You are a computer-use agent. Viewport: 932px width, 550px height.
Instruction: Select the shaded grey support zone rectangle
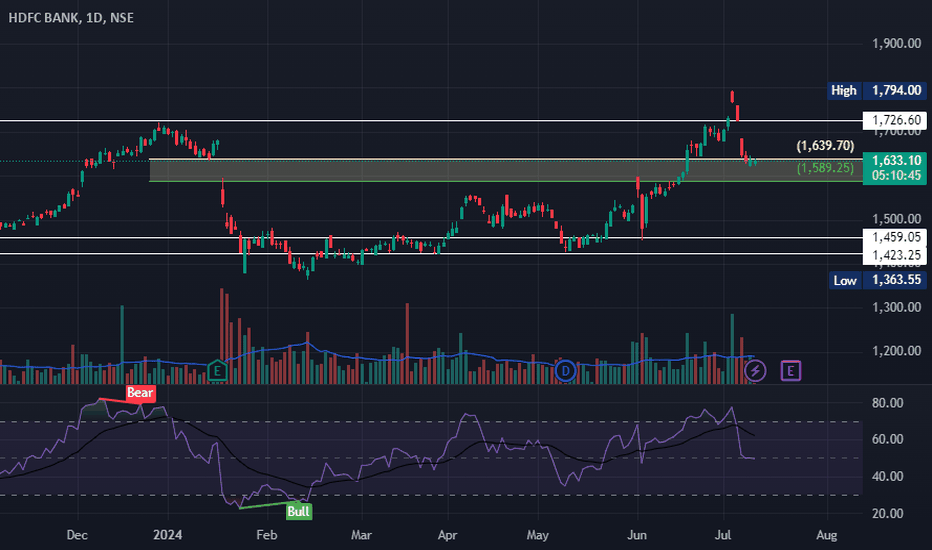[x=505, y=170]
